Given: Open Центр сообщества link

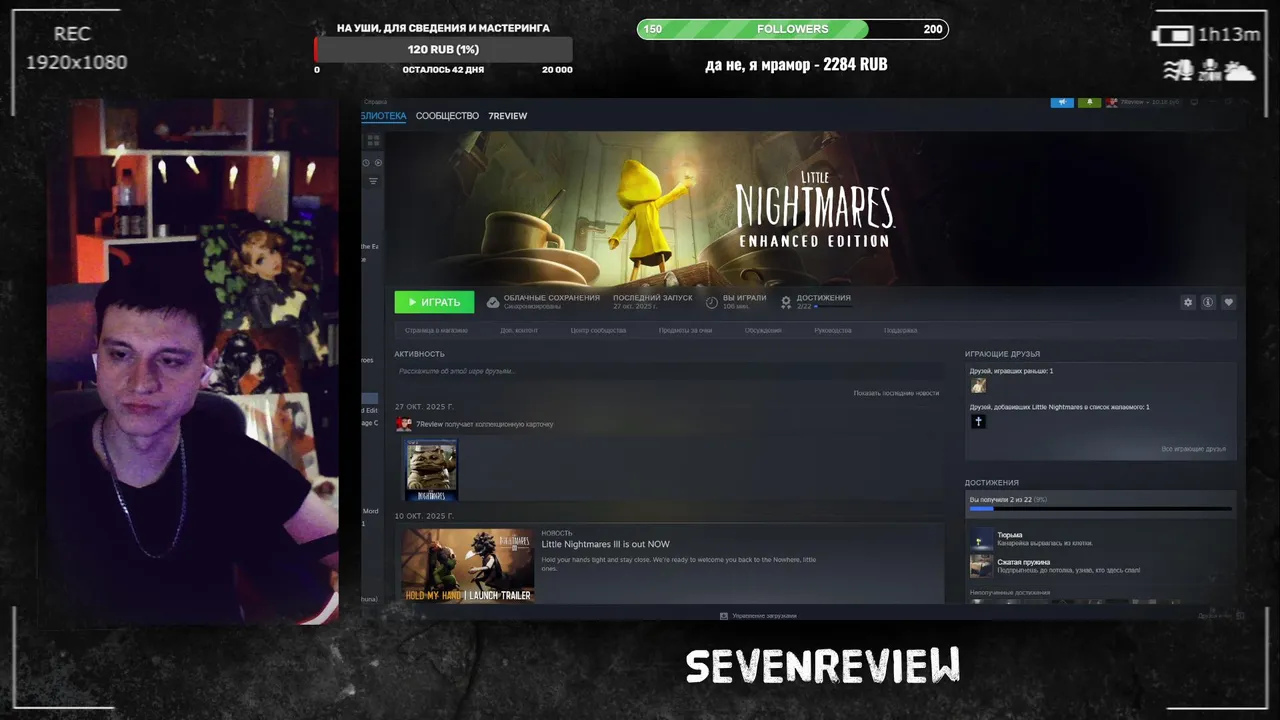Looking at the screenshot, I should point(598,330).
